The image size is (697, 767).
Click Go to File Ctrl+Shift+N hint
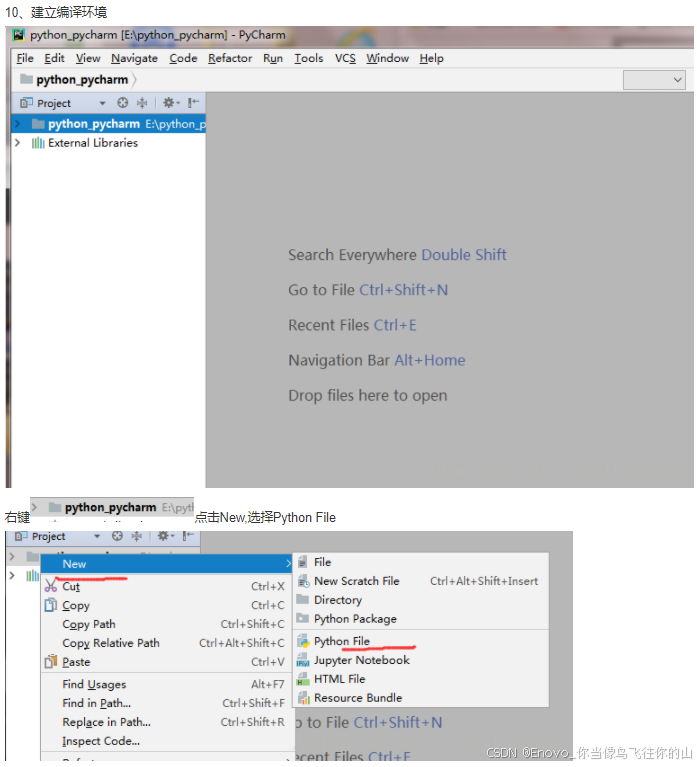pos(368,290)
